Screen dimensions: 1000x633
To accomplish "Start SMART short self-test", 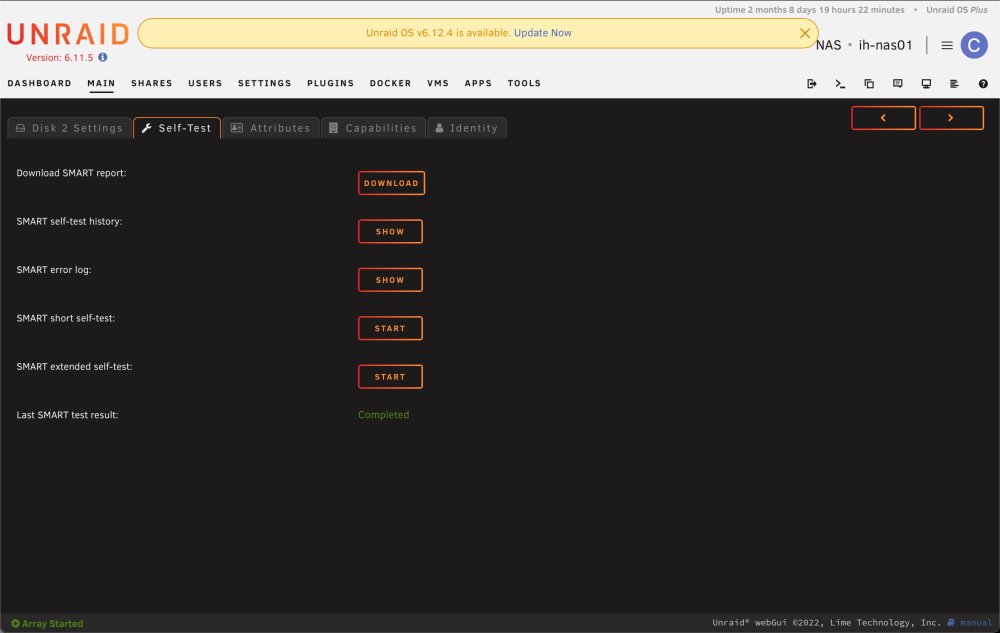I will coord(390,328).
